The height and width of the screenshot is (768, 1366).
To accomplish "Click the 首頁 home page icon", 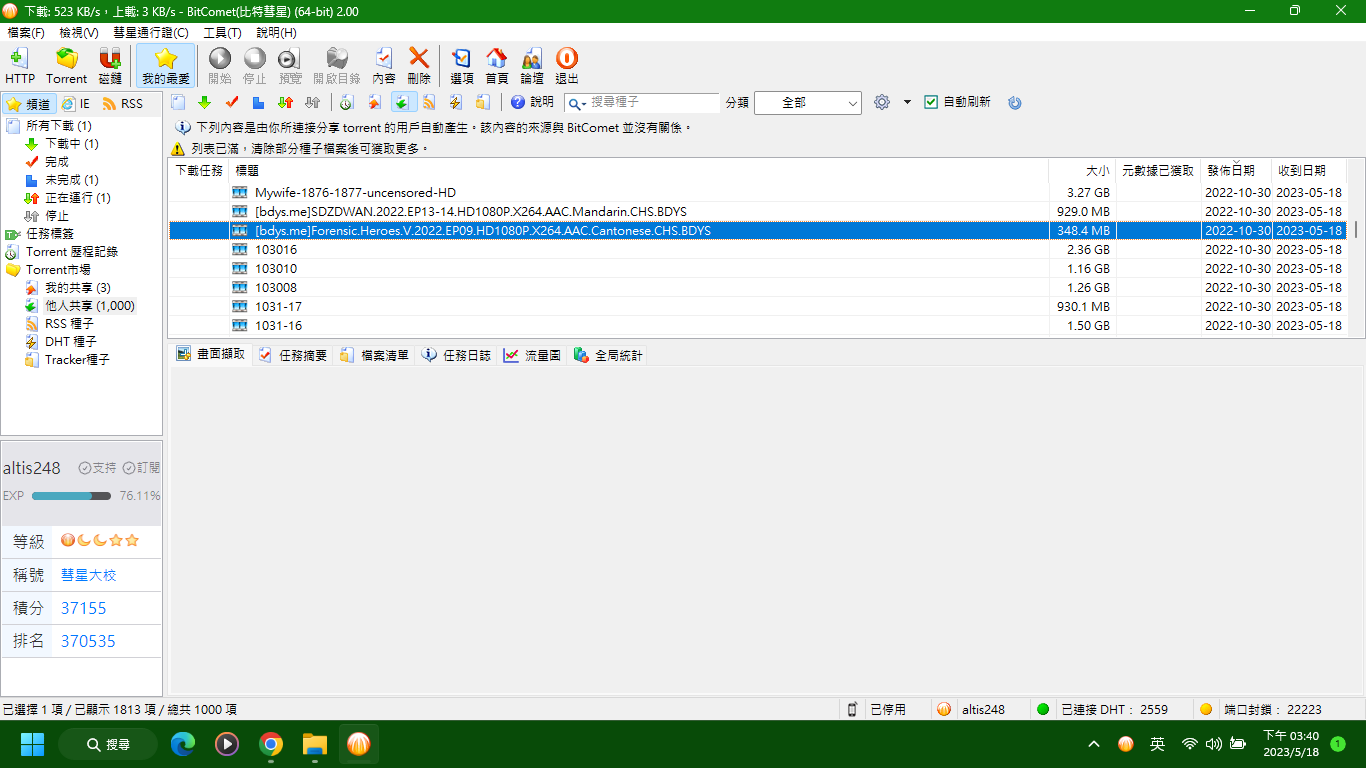I will coord(497,66).
